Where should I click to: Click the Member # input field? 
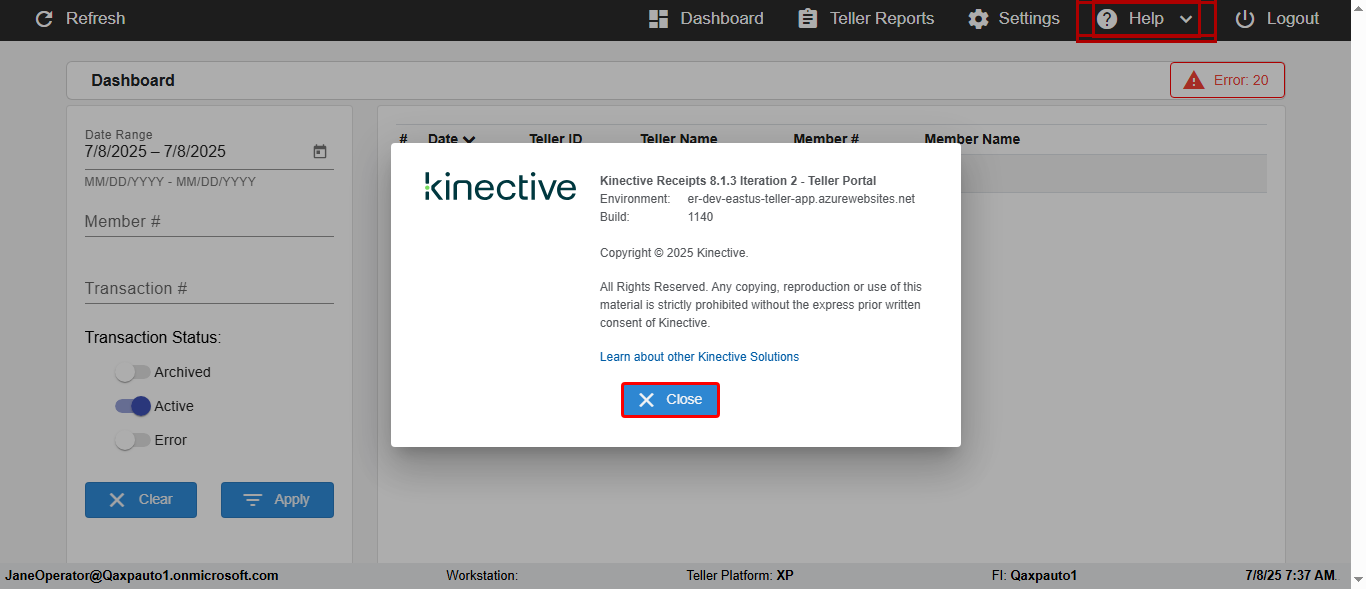[209, 222]
